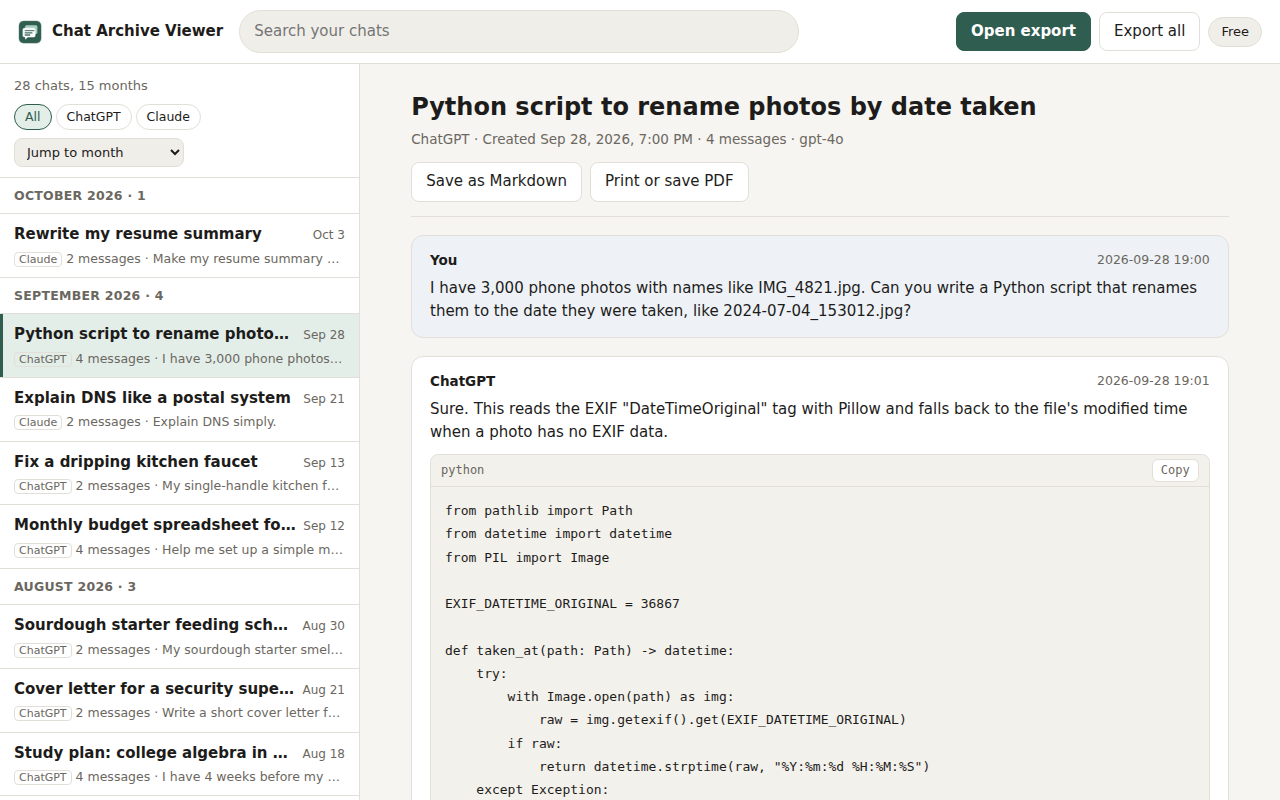Filter chats by Claude
This screenshot has width=1280, height=800.
click(x=168, y=117)
